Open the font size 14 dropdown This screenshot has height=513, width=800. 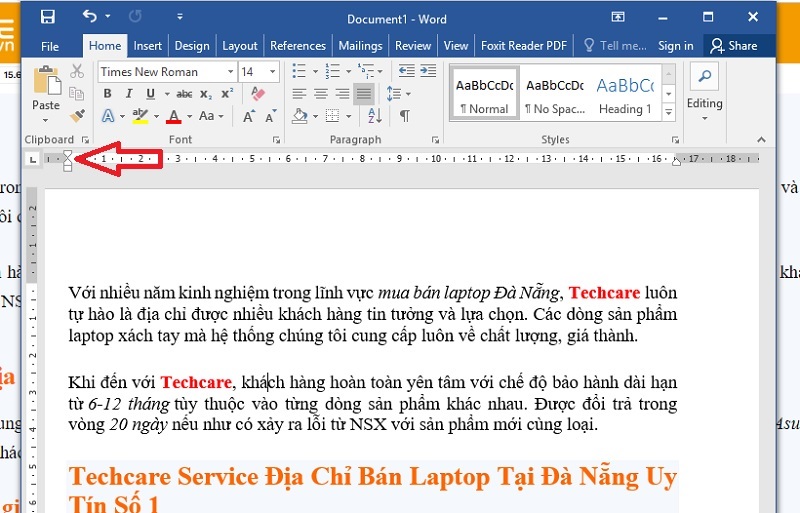[272, 72]
